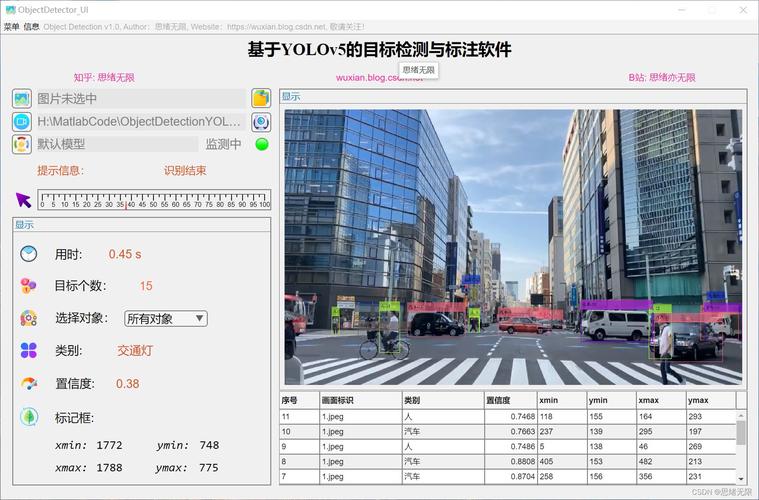759x500 pixels.
Task: Click the gauge icon beside 置信度
Action: [29, 384]
